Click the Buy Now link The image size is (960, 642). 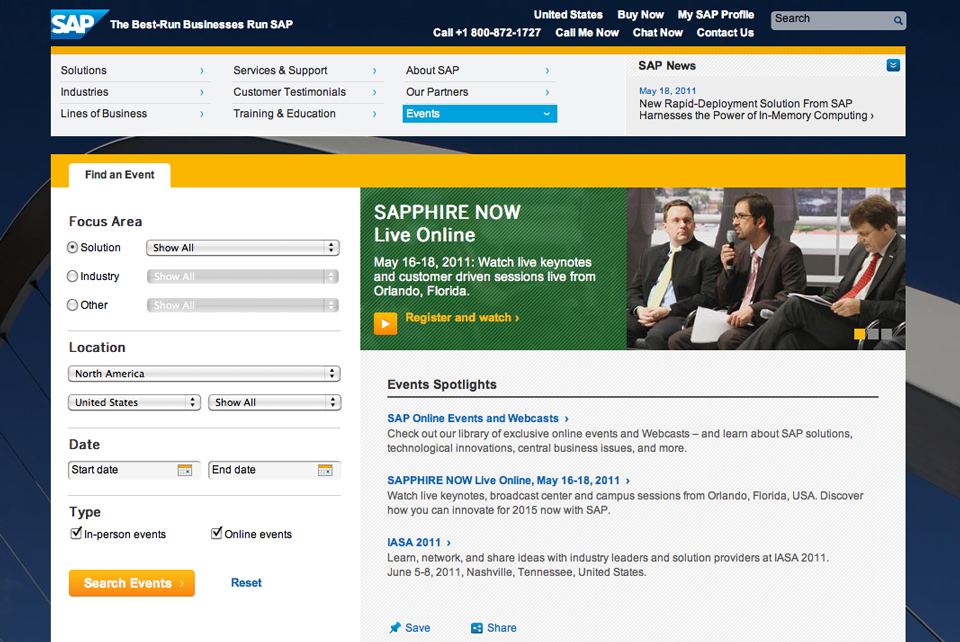(x=640, y=15)
